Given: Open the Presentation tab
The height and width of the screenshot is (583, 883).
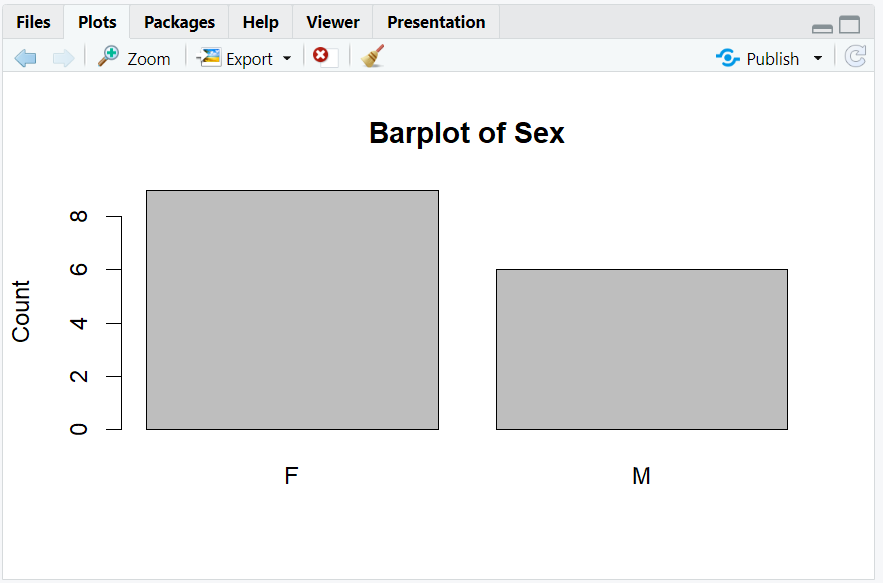Looking at the screenshot, I should [x=435, y=21].
